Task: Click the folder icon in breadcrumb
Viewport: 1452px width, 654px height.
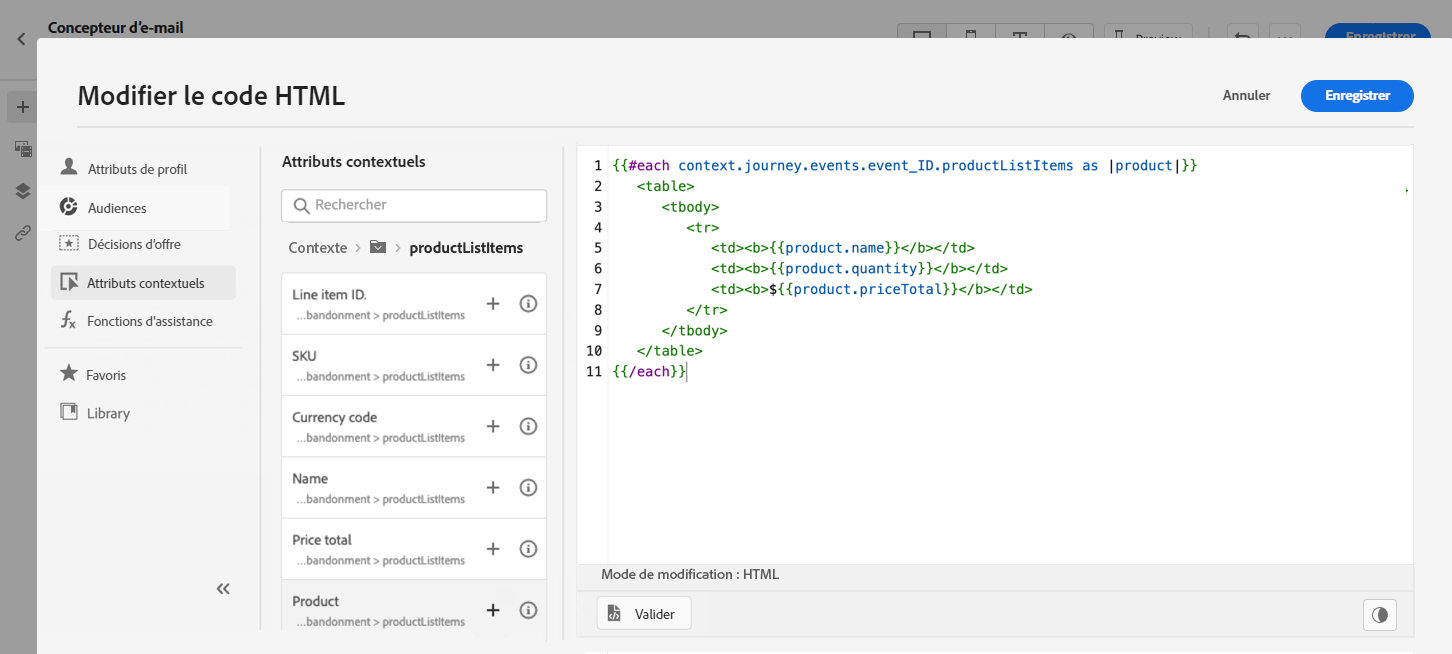Action: pyautogui.click(x=378, y=247)
